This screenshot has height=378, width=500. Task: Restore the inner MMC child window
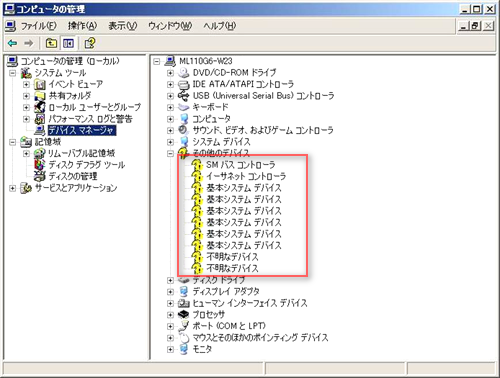coord(476,26)
